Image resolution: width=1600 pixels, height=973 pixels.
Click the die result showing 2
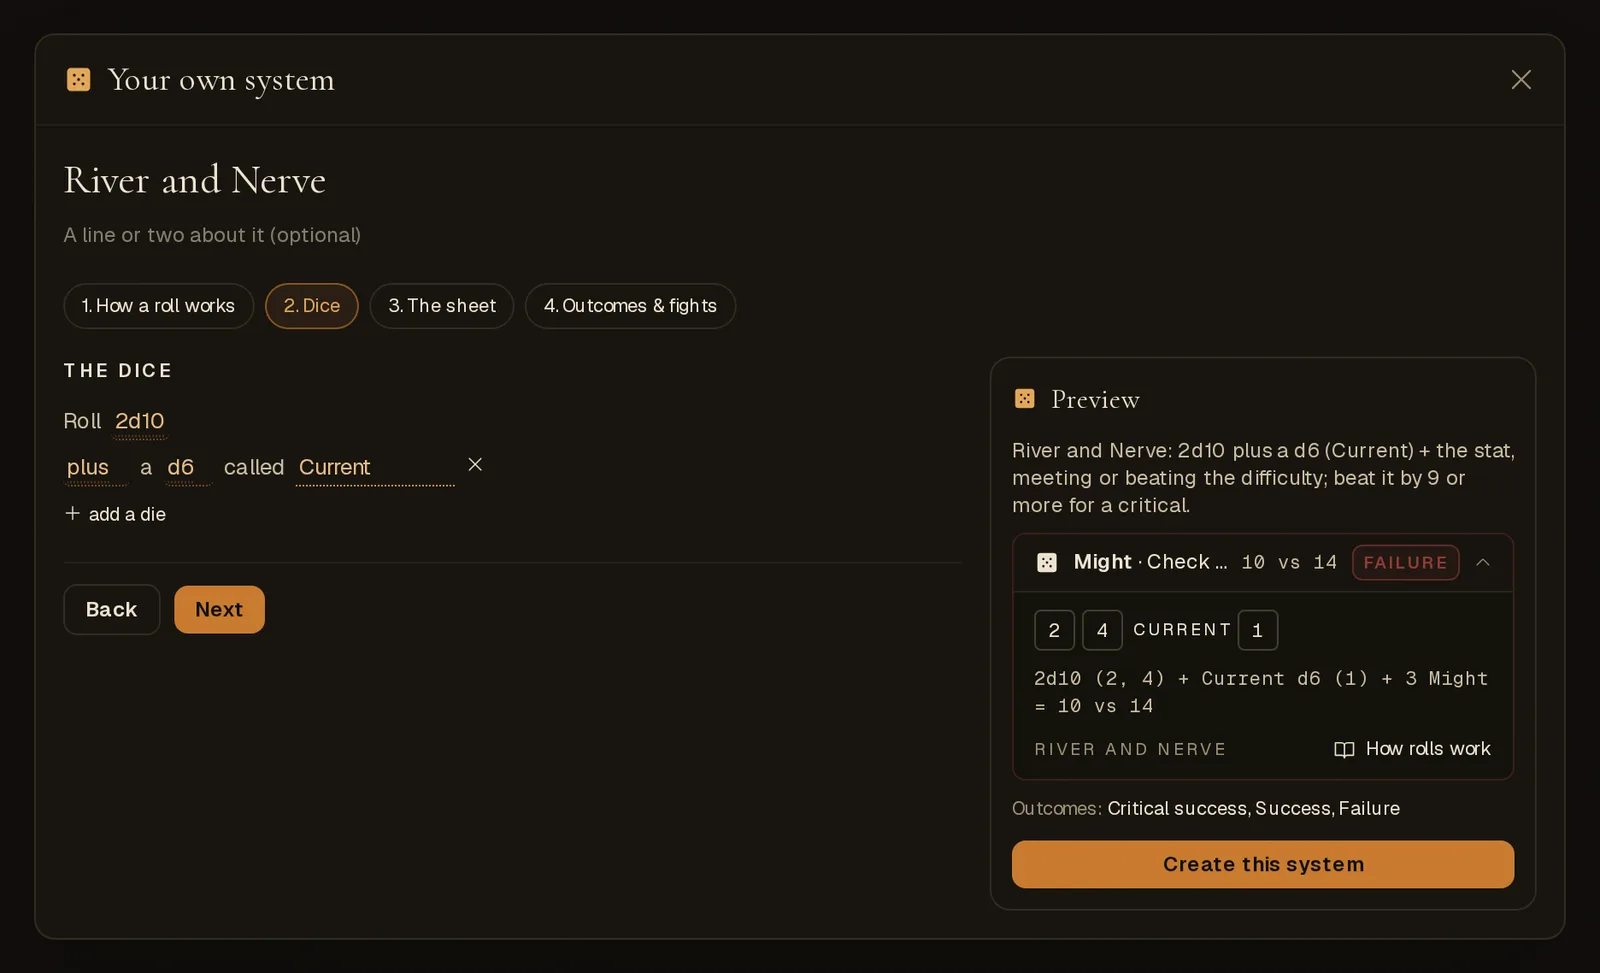coord(1054,630)
